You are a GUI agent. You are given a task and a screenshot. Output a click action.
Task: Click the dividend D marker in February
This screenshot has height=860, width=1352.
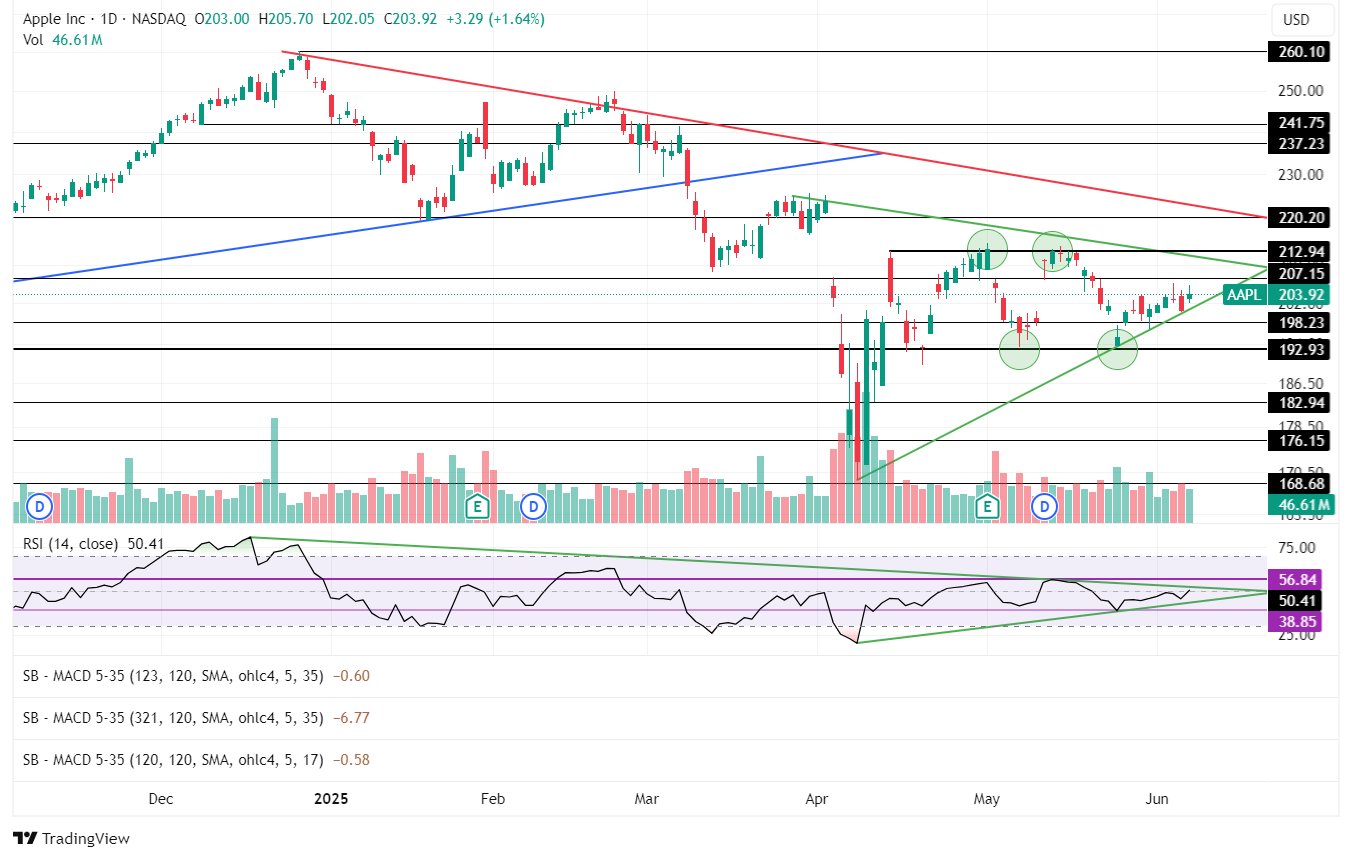tap(534, 506)
